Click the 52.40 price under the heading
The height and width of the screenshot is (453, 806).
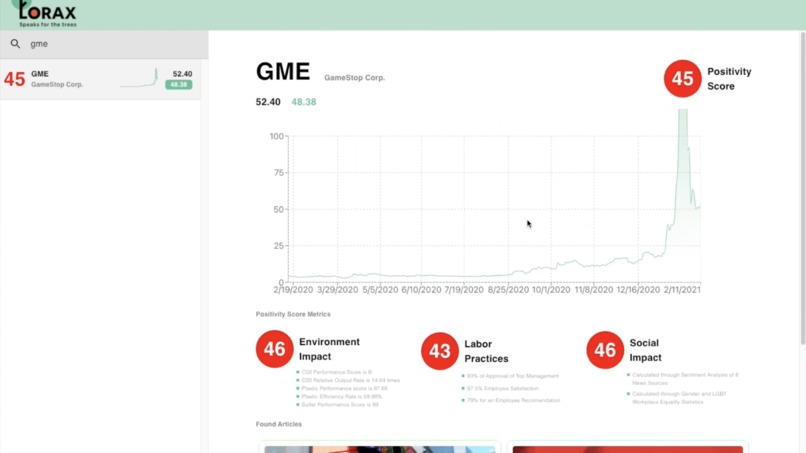pyautogui.click(x=268, y=102)
